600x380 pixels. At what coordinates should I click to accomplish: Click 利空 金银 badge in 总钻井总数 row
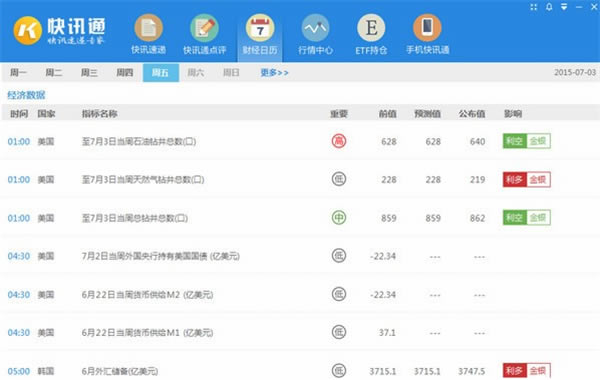pos(527,218)
